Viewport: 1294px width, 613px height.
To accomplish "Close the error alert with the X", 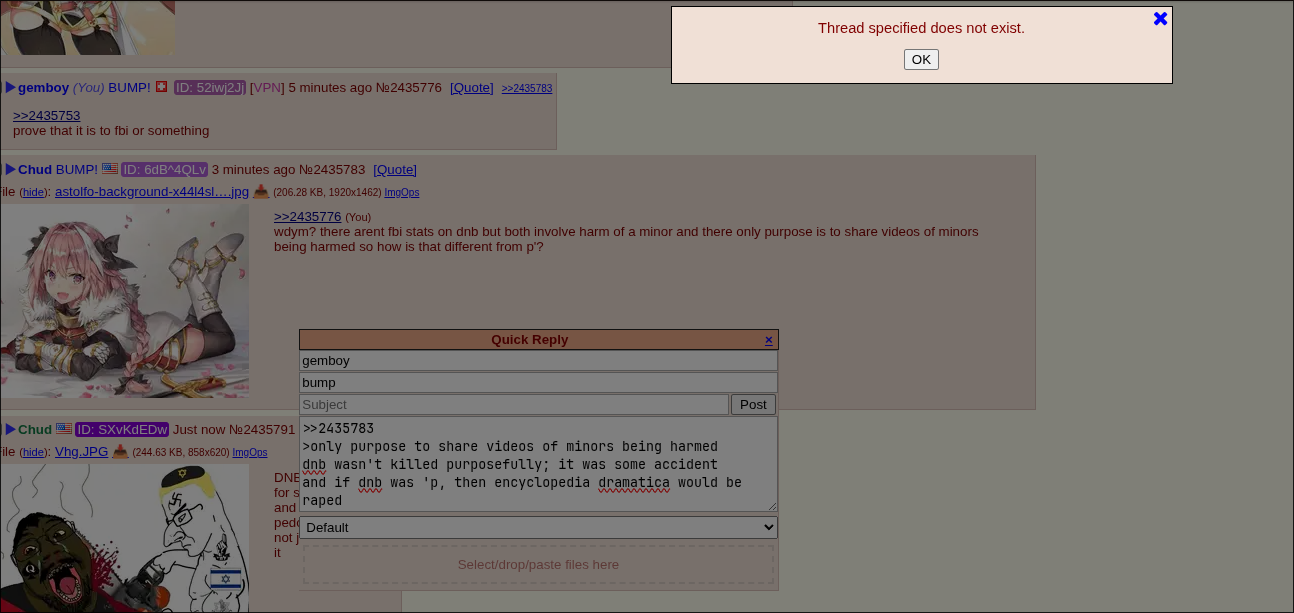I will 1160,19.
